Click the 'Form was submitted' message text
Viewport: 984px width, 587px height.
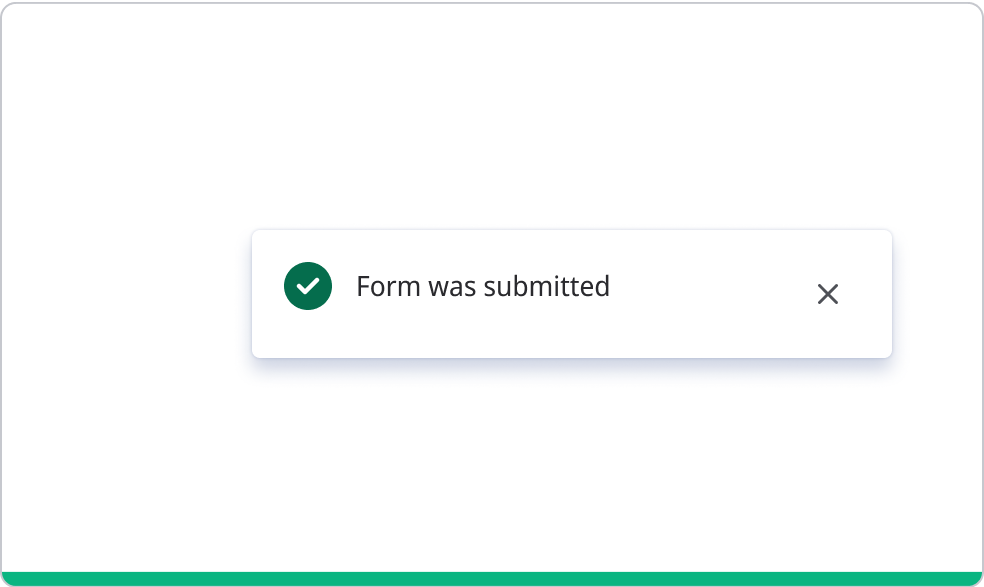[x=483, y=287]
